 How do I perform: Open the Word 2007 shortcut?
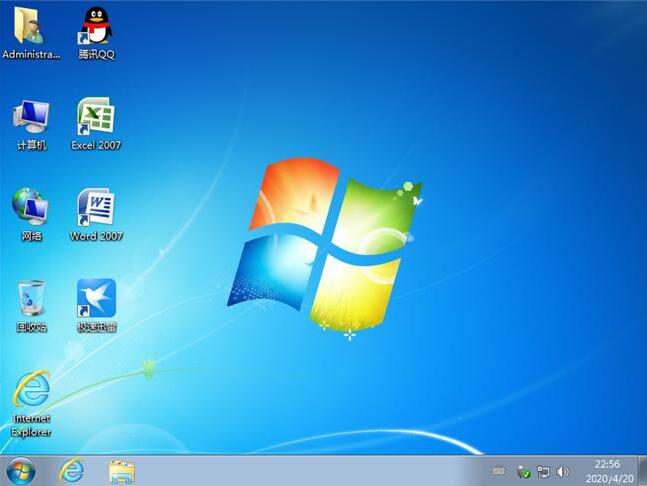(x=96, y=207)
